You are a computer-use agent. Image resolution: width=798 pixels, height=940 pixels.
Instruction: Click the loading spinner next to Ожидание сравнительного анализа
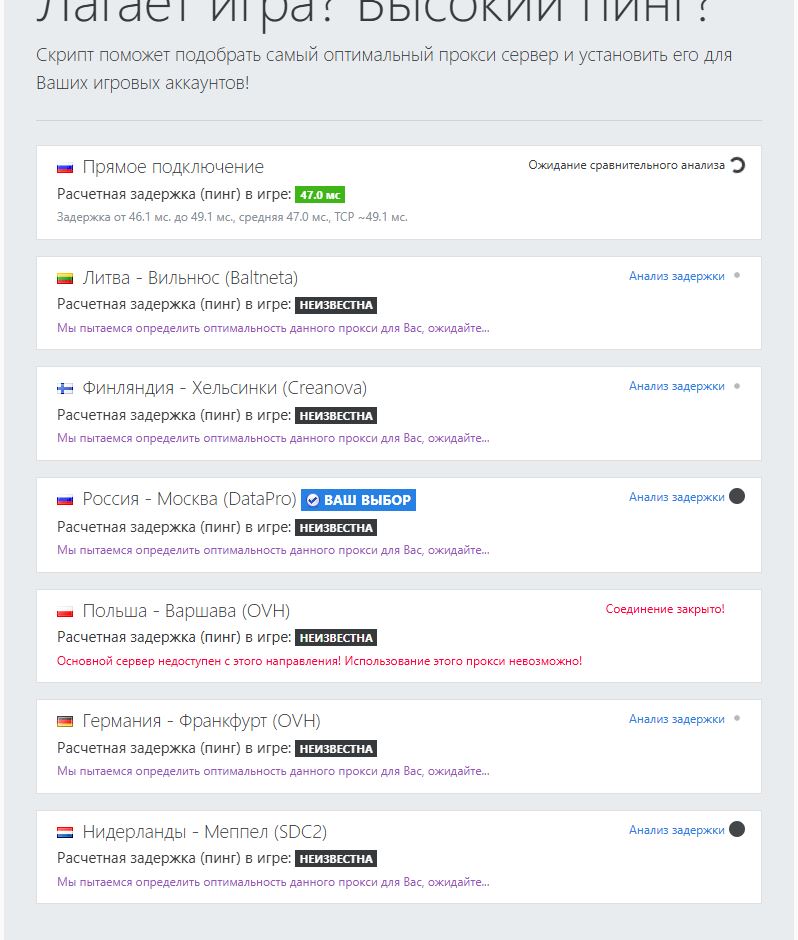click(x=738, y=165)
